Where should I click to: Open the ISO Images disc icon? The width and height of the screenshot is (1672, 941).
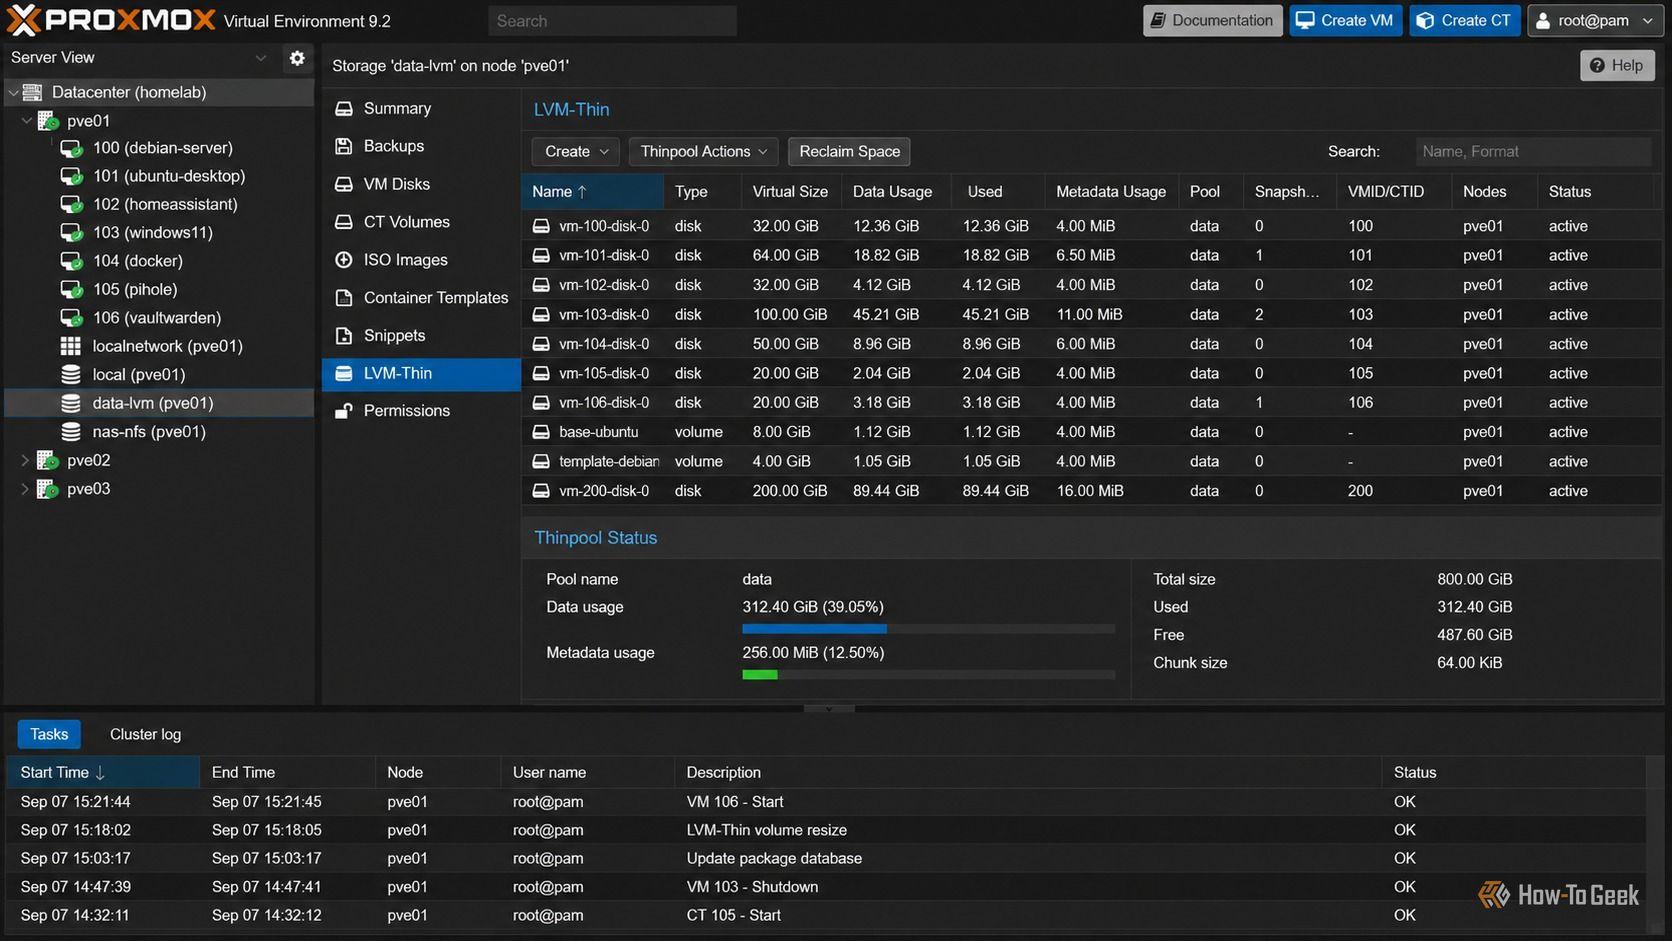click(x=344, y=260)
